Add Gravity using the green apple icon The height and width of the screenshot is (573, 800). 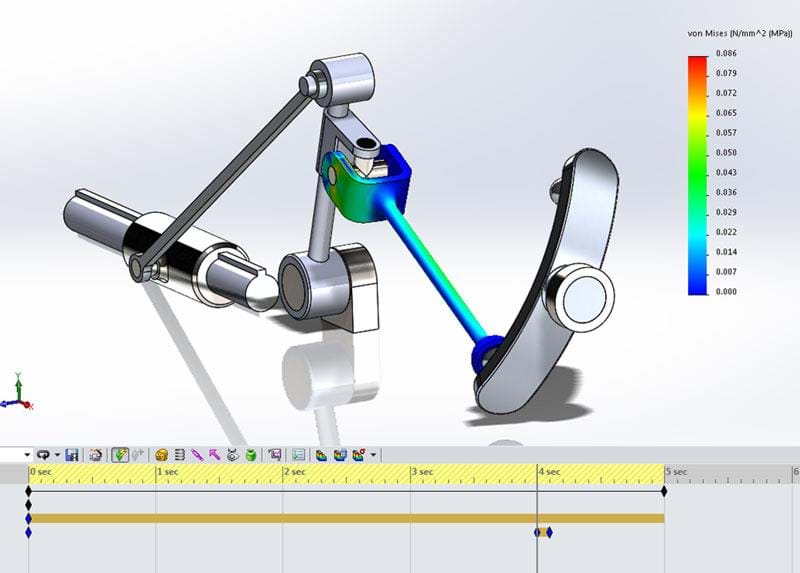[250, 454]
